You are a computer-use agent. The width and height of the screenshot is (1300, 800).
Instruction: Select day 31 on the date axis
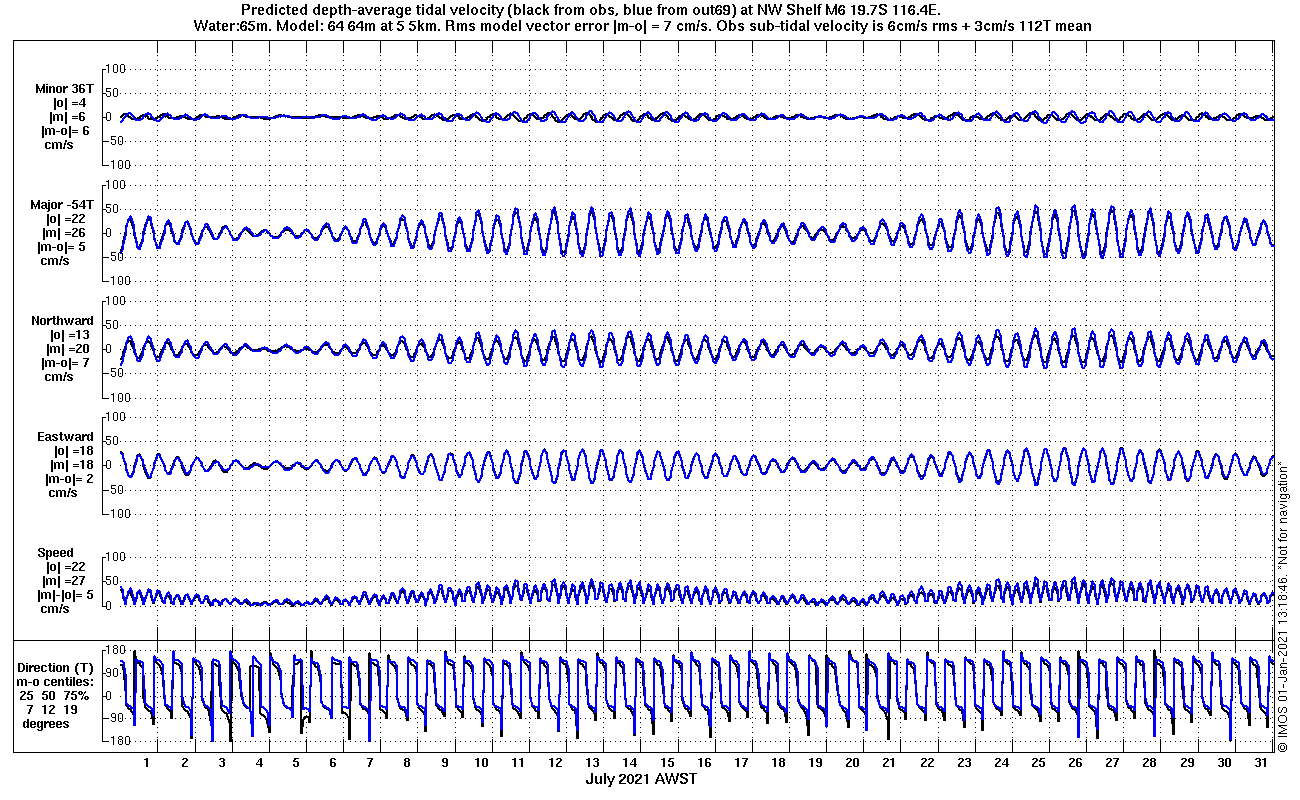tap(1260, 763)
